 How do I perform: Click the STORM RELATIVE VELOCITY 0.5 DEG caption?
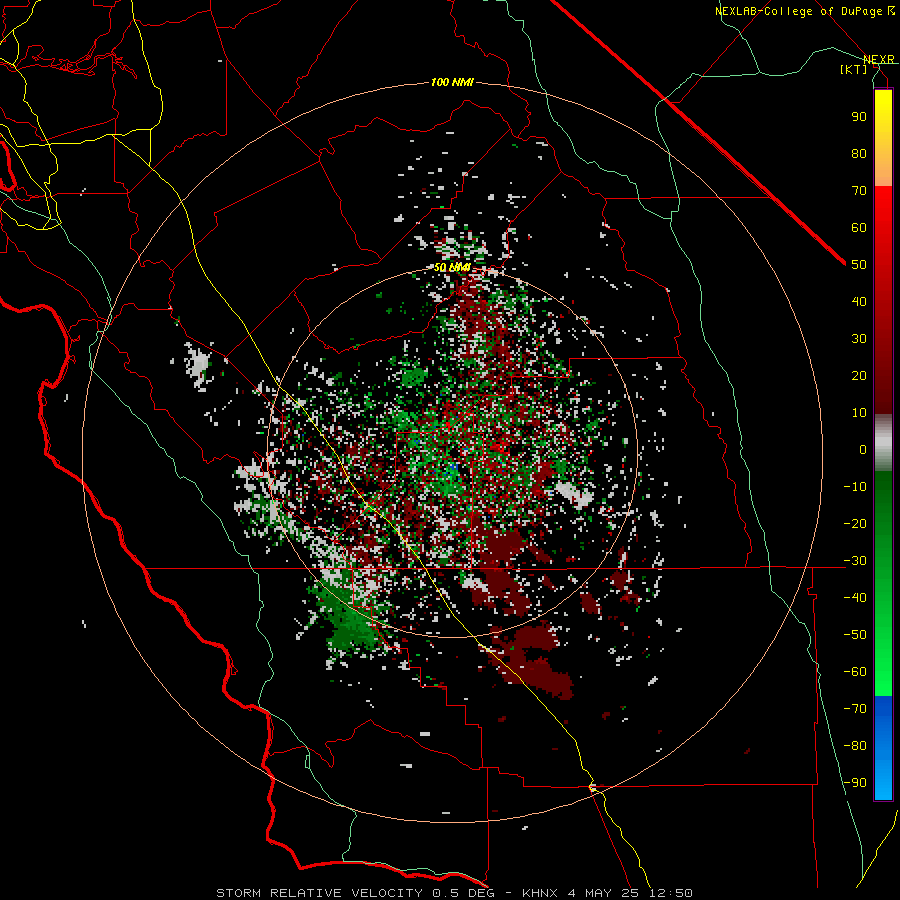click(x=355, y=893)
